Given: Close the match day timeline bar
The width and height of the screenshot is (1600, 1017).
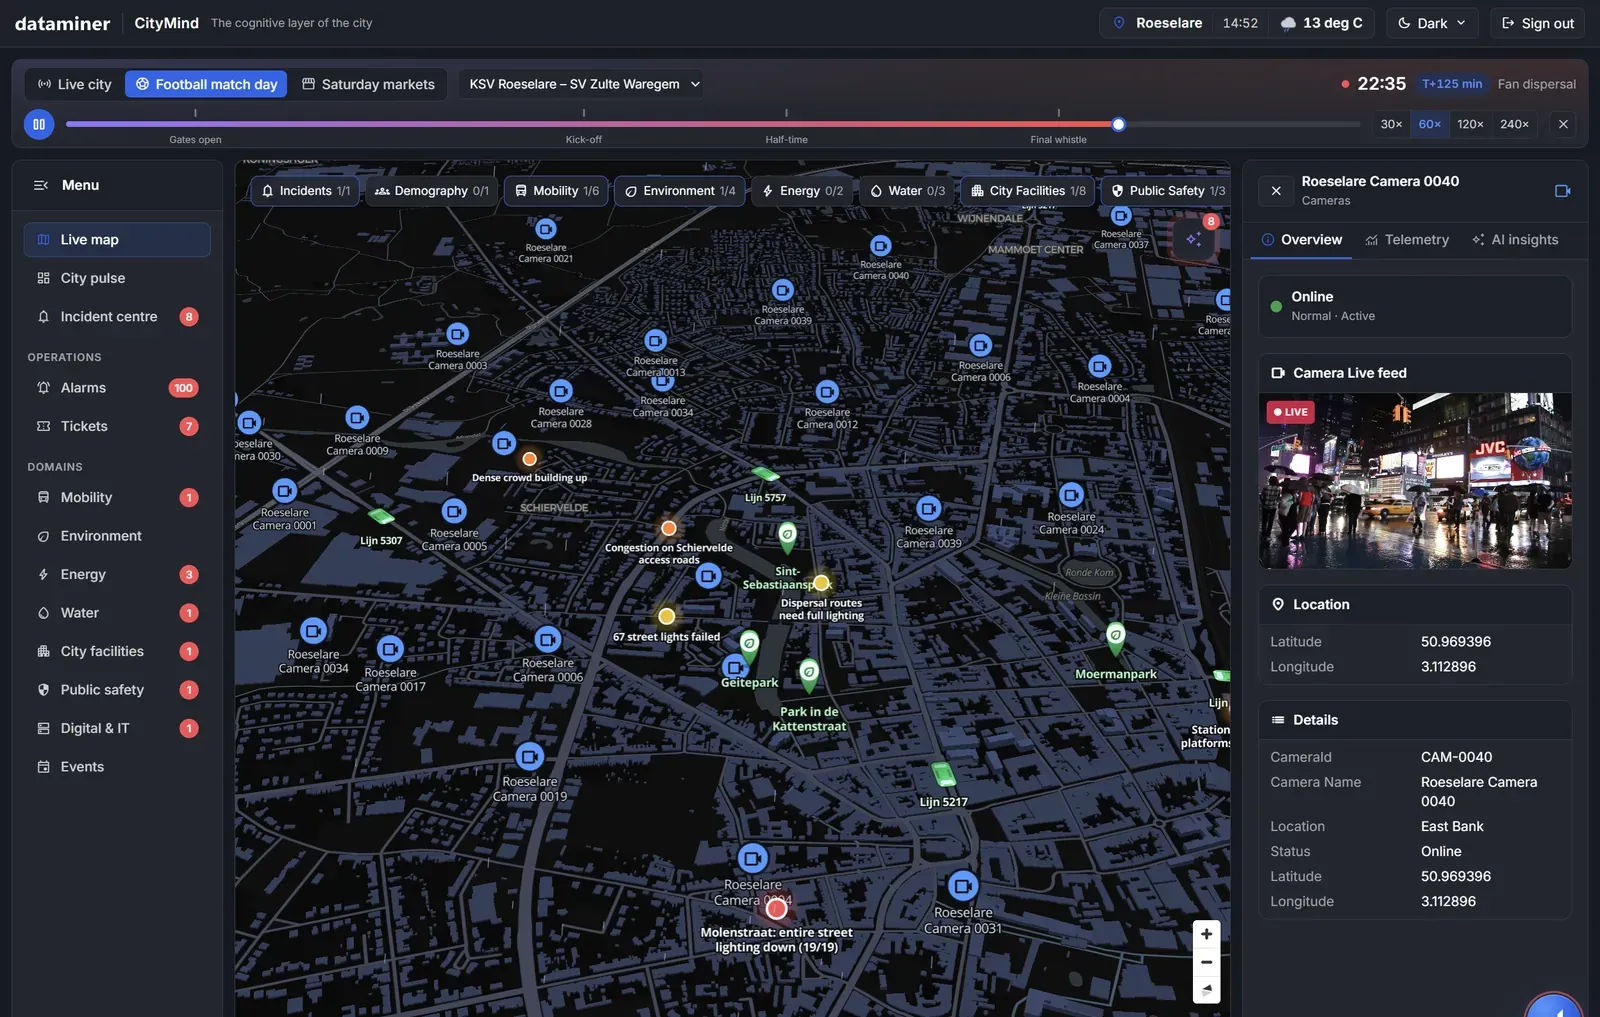Looking at the screenshot, I should [1563, 124].
